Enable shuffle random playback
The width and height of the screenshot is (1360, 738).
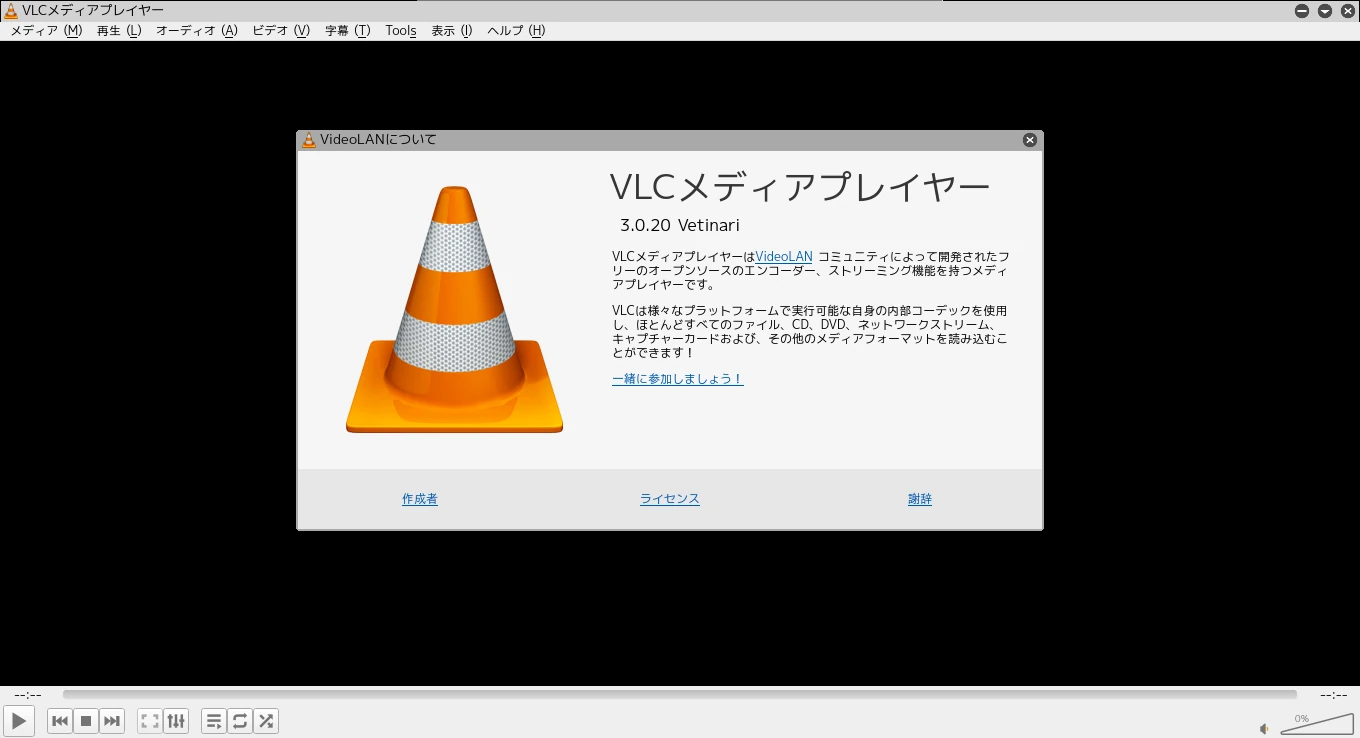266,720
